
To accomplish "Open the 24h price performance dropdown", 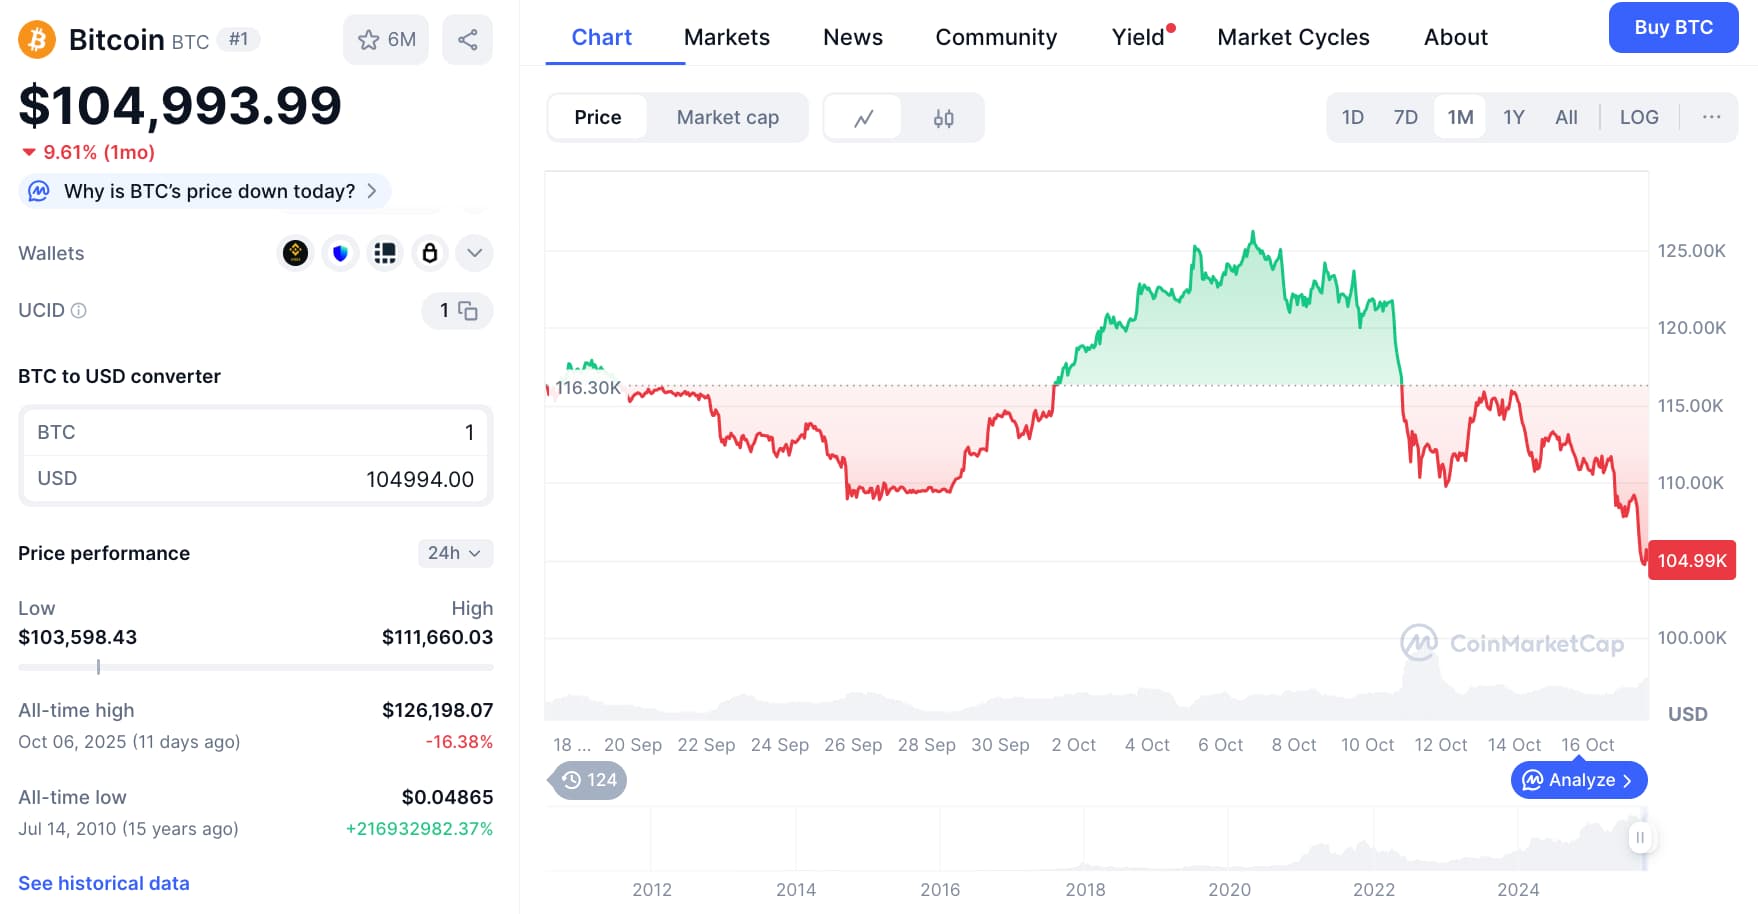I will 455,553.
